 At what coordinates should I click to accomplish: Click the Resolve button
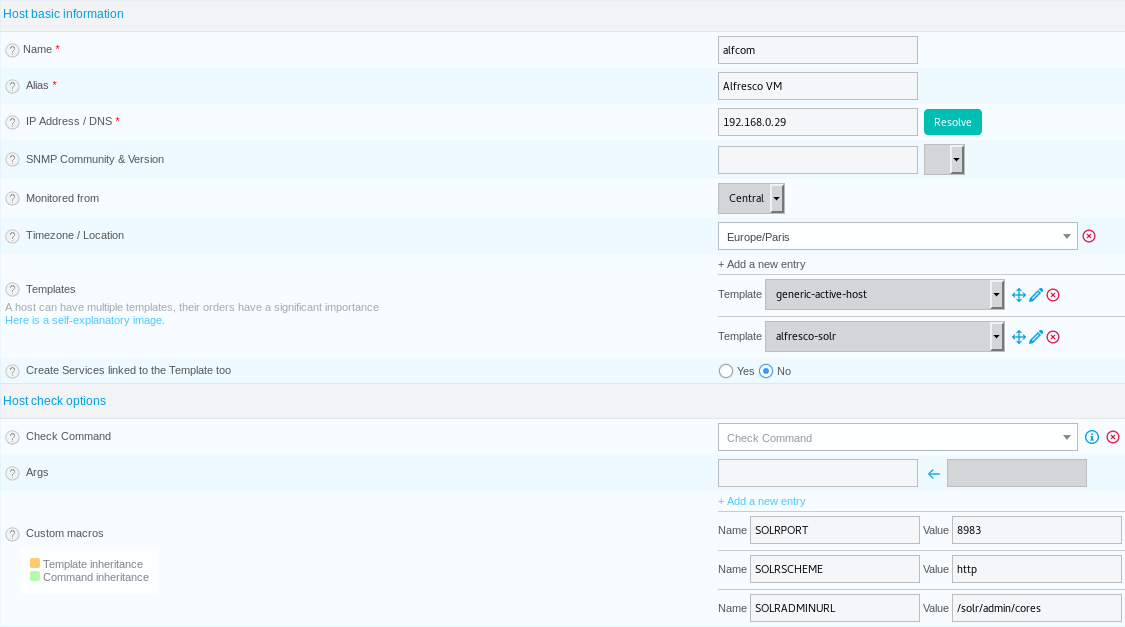pyautogui.click(x=952, y=122)
